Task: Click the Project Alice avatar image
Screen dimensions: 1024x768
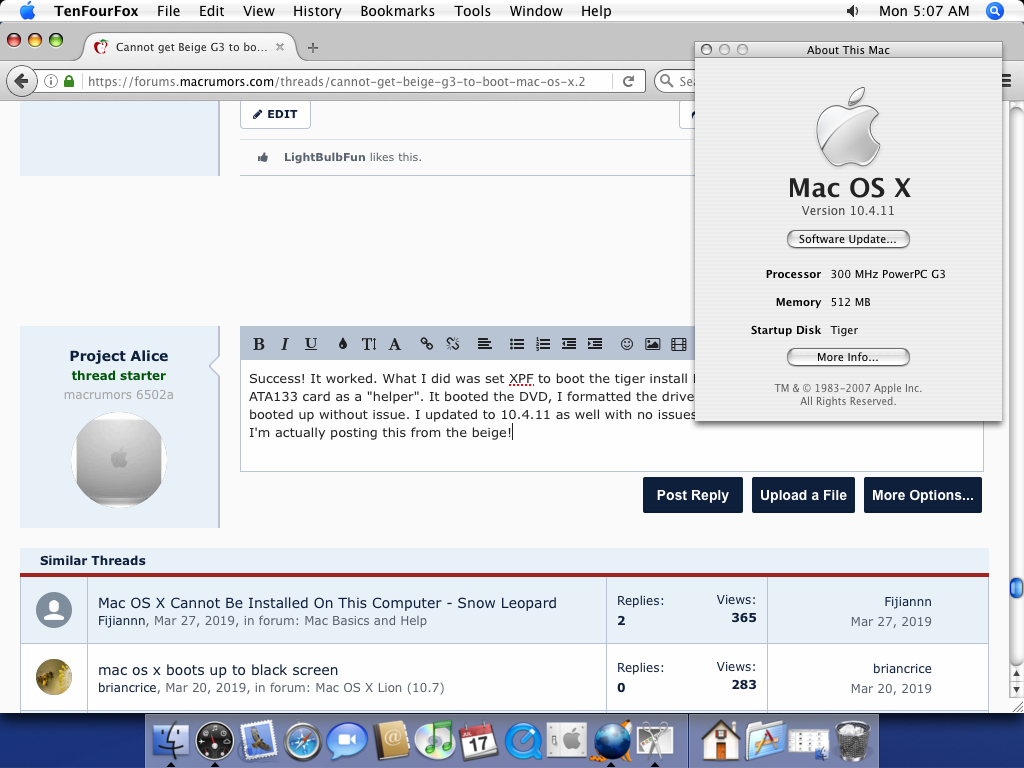Action: 119,460
